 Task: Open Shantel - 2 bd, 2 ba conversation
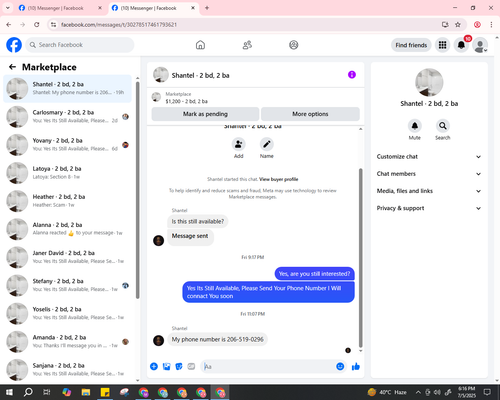tap(67, 89)
